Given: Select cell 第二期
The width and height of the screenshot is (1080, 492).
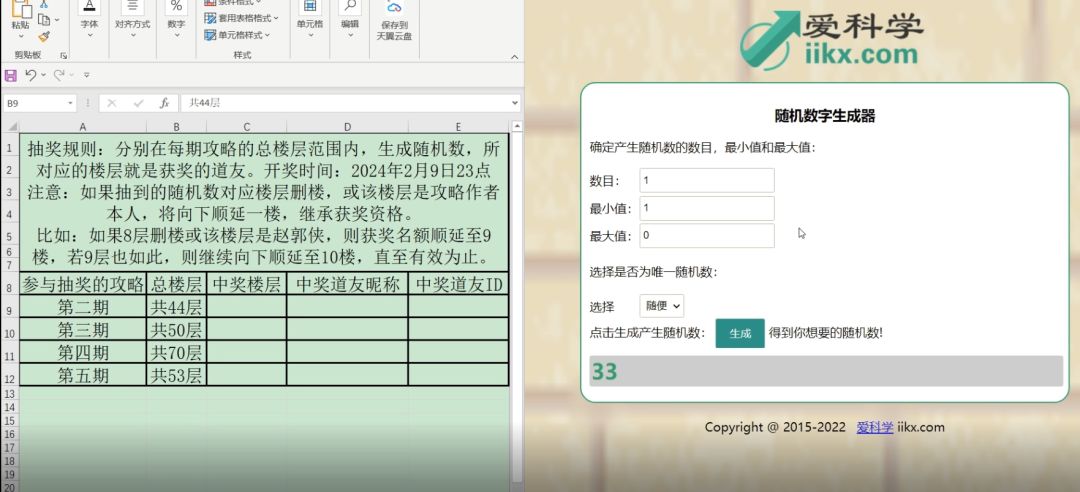Looking at the screenshot, I should click(83, 307).
